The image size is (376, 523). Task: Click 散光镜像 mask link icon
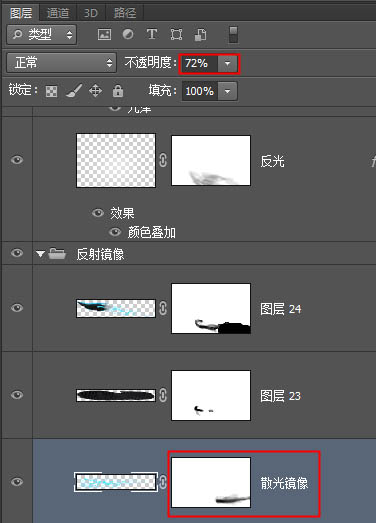(x=163, y=482)
